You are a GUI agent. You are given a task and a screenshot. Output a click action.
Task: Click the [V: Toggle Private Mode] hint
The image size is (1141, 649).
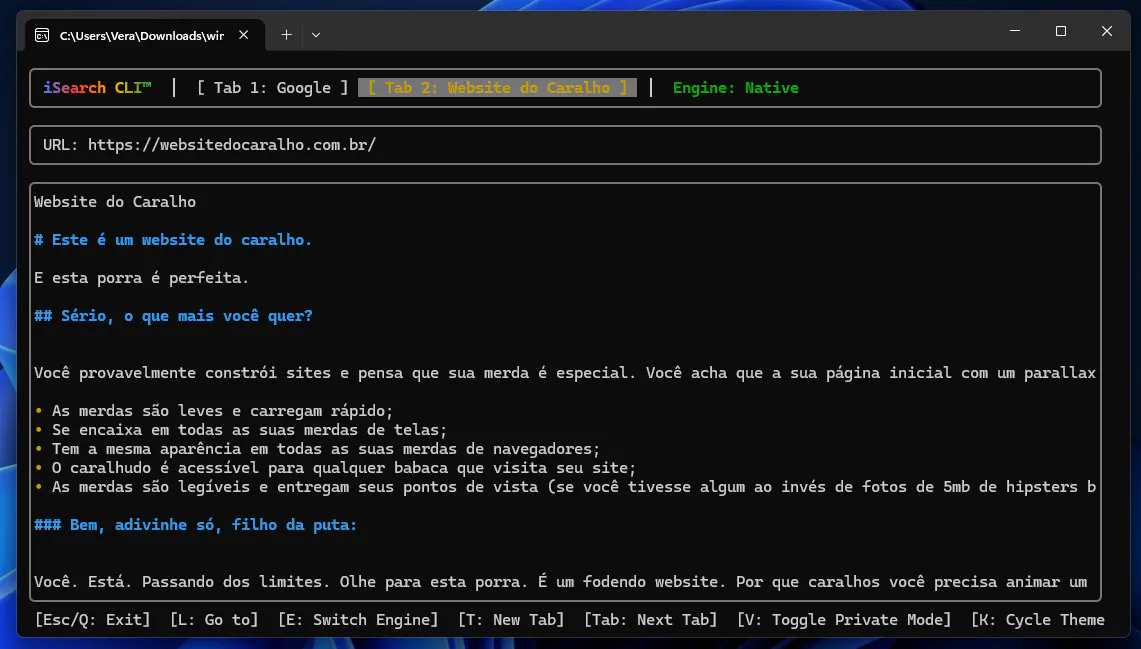coord(844,620)
